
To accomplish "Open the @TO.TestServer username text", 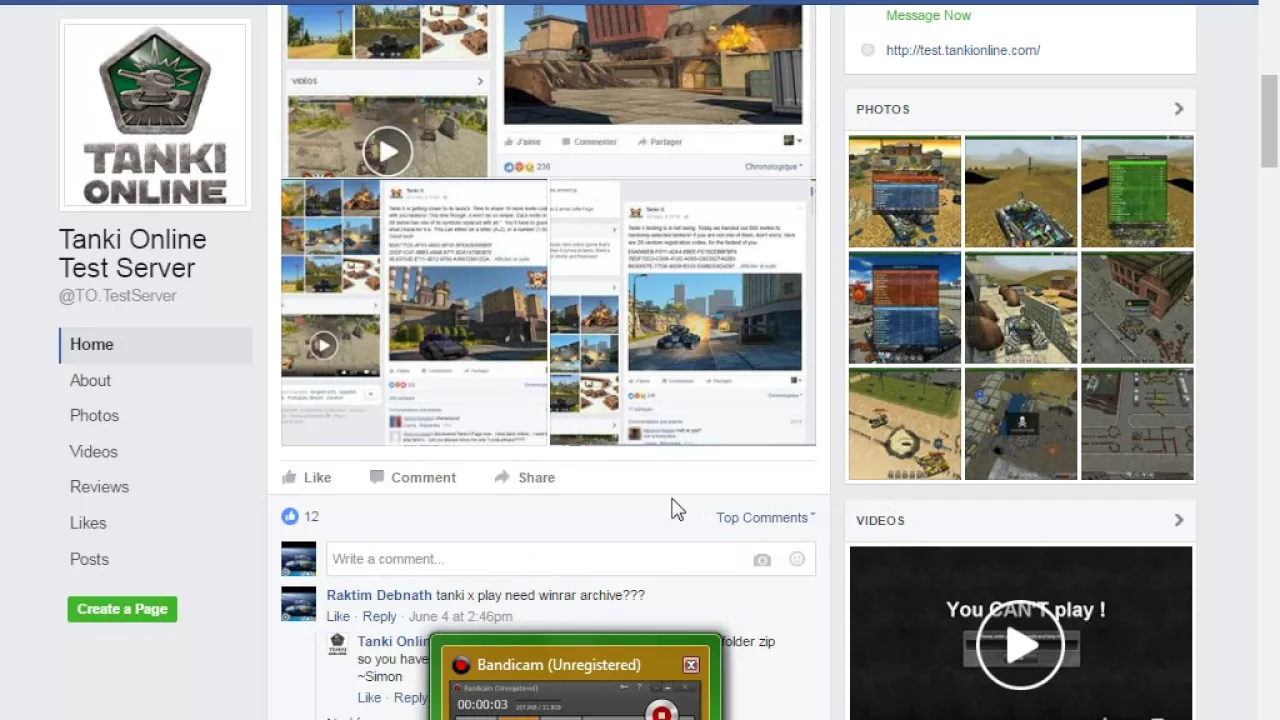I will point(117,296).
